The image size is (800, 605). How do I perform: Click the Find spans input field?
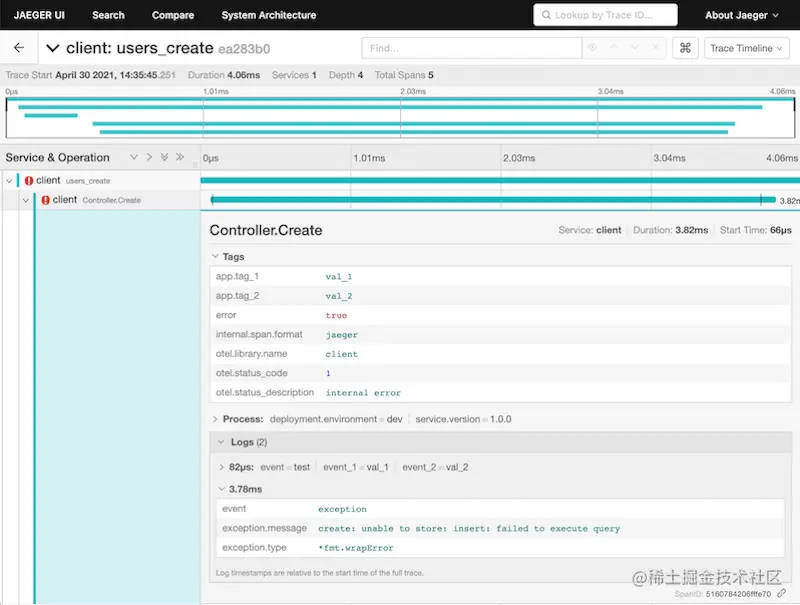pos(471,48)
